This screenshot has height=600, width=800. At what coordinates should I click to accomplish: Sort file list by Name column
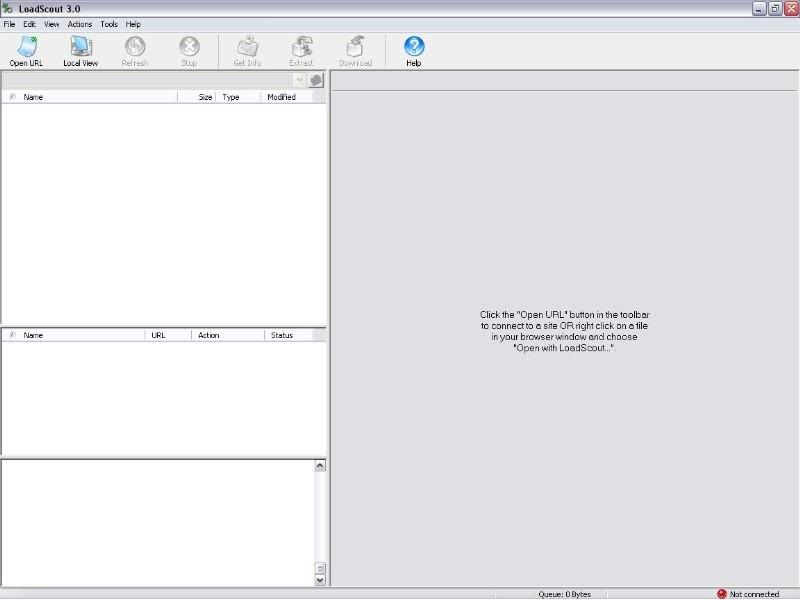(99, 97)
